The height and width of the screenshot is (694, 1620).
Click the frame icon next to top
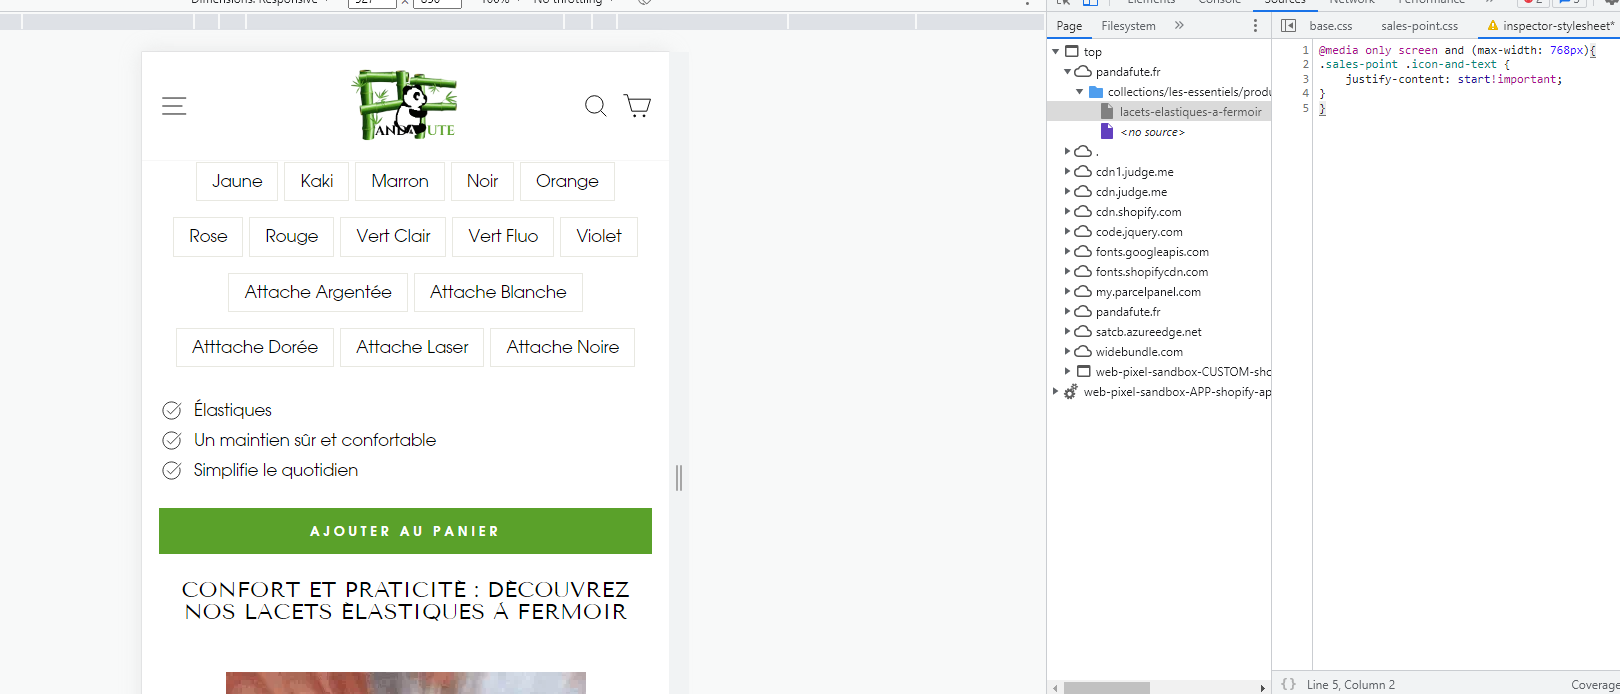[1072, 51]
